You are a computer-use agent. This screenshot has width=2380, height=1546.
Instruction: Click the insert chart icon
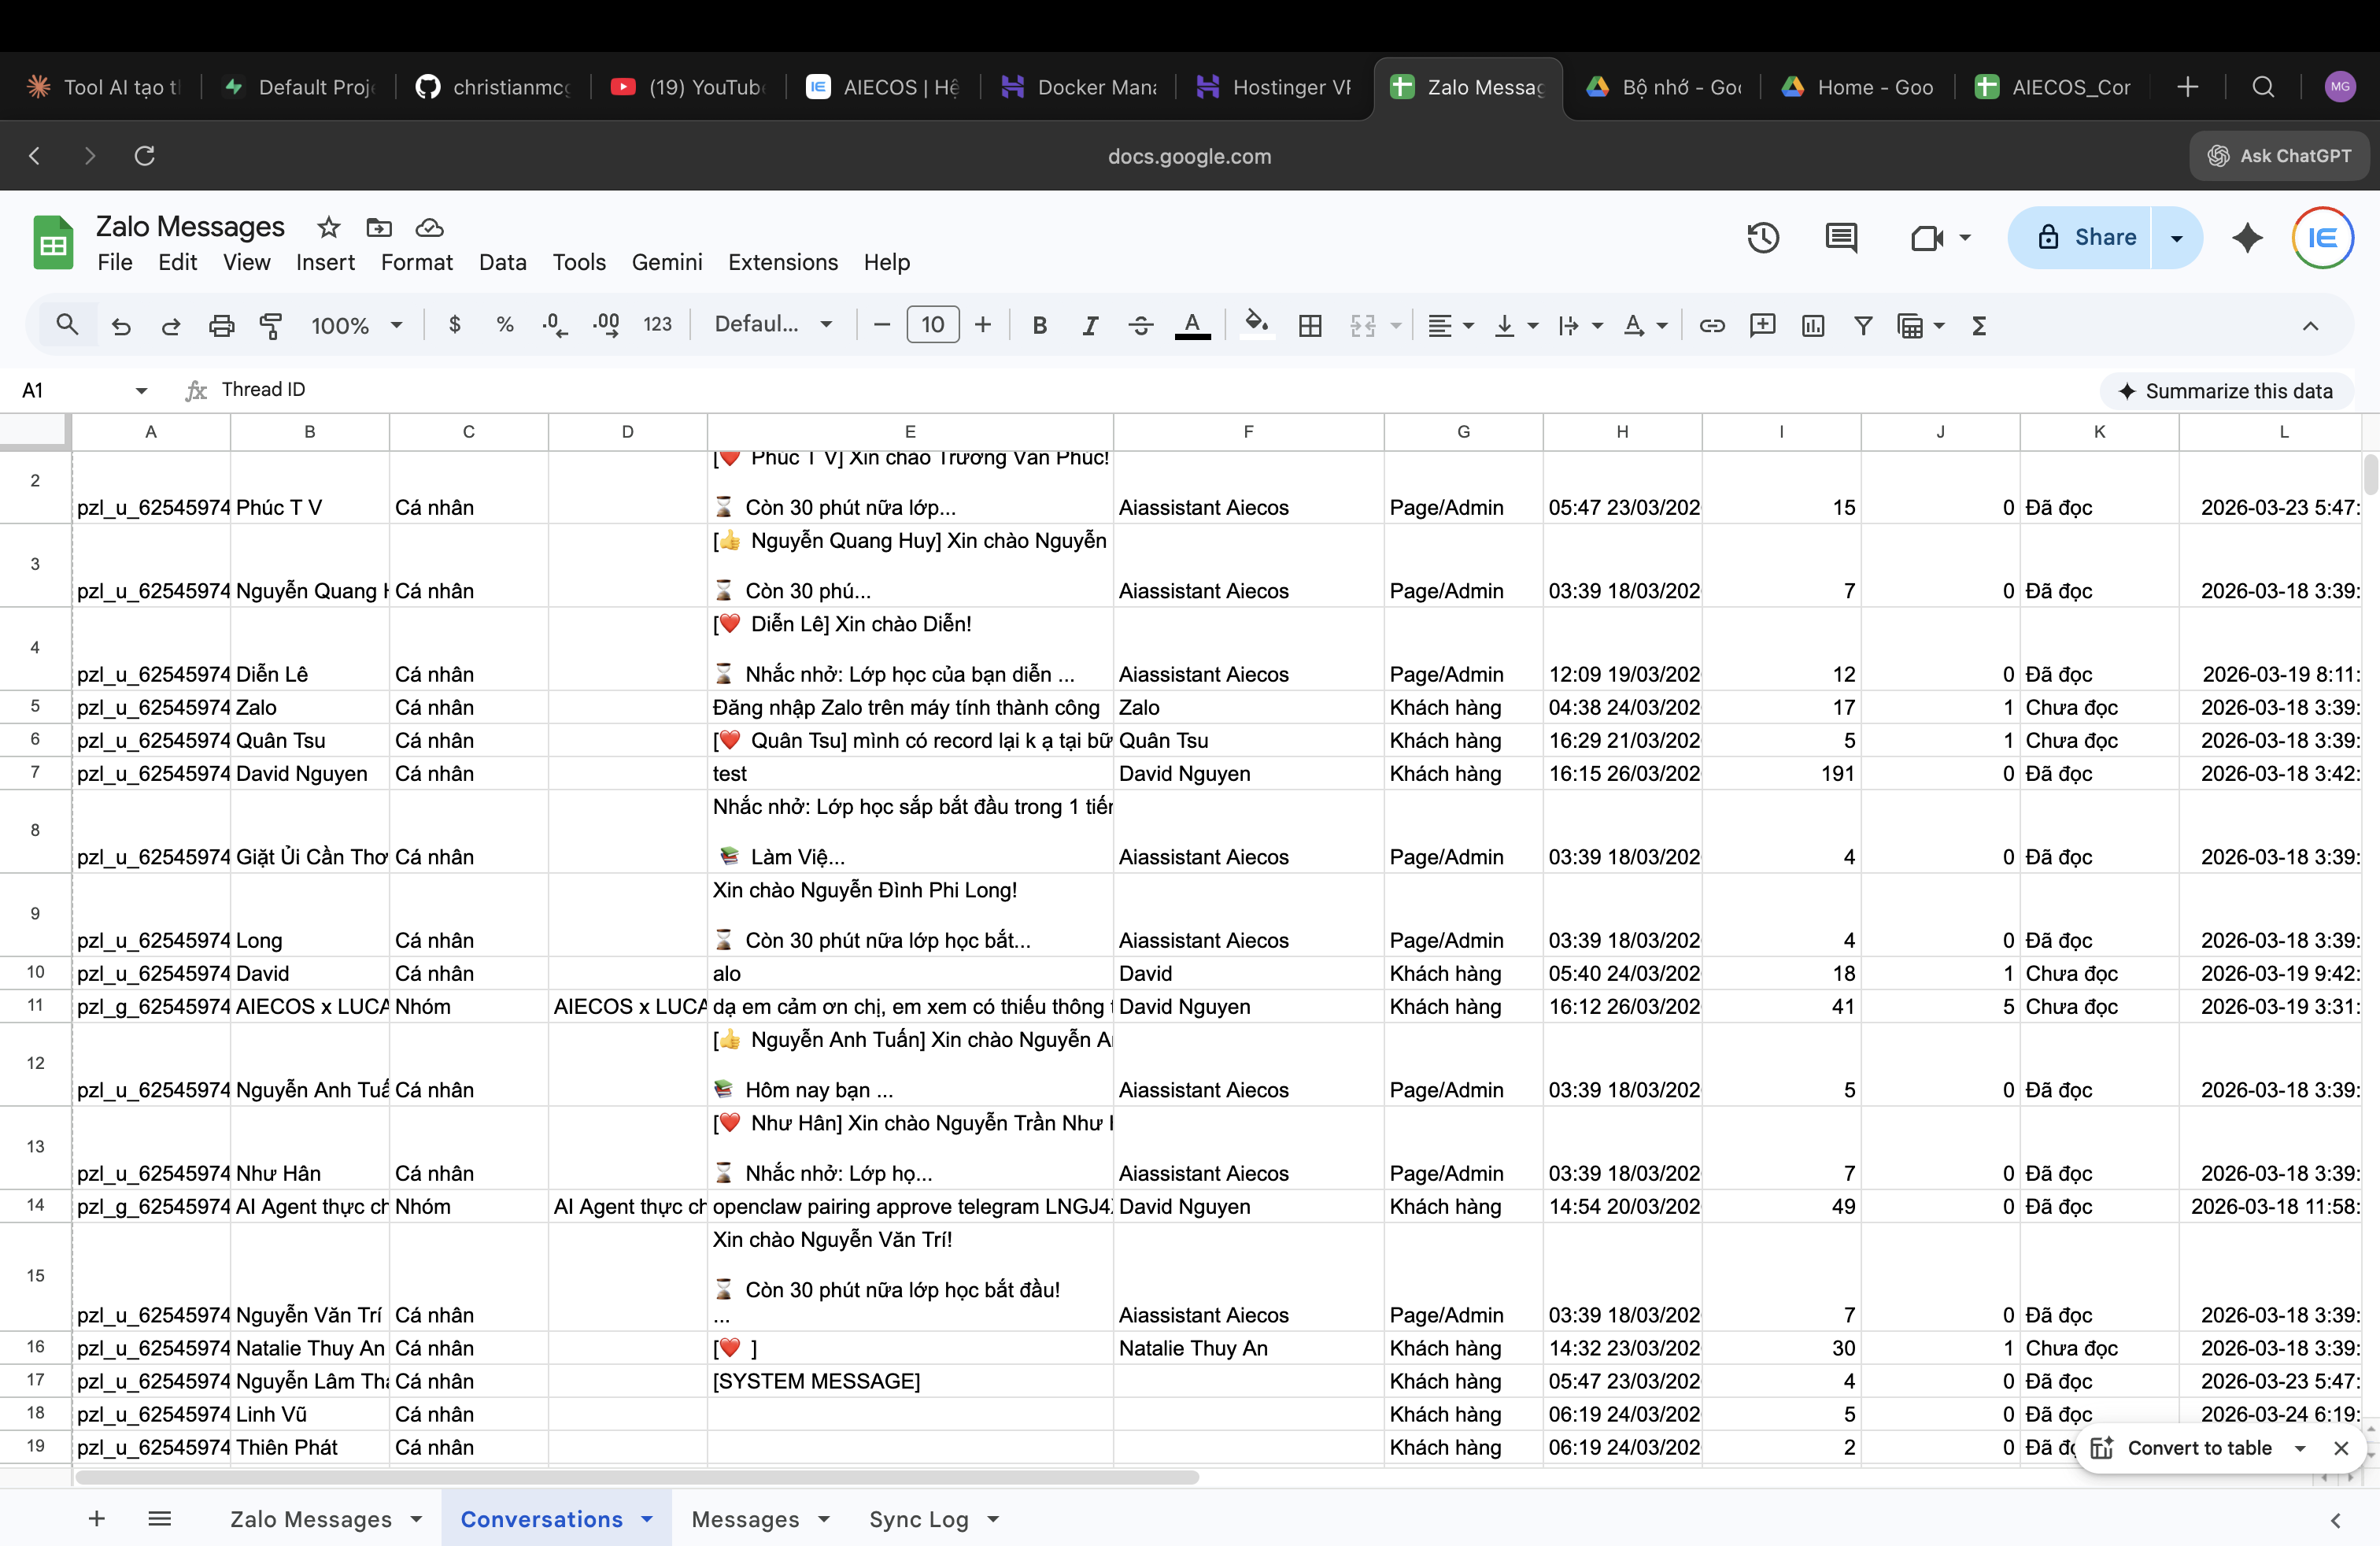pos(1813,325)
